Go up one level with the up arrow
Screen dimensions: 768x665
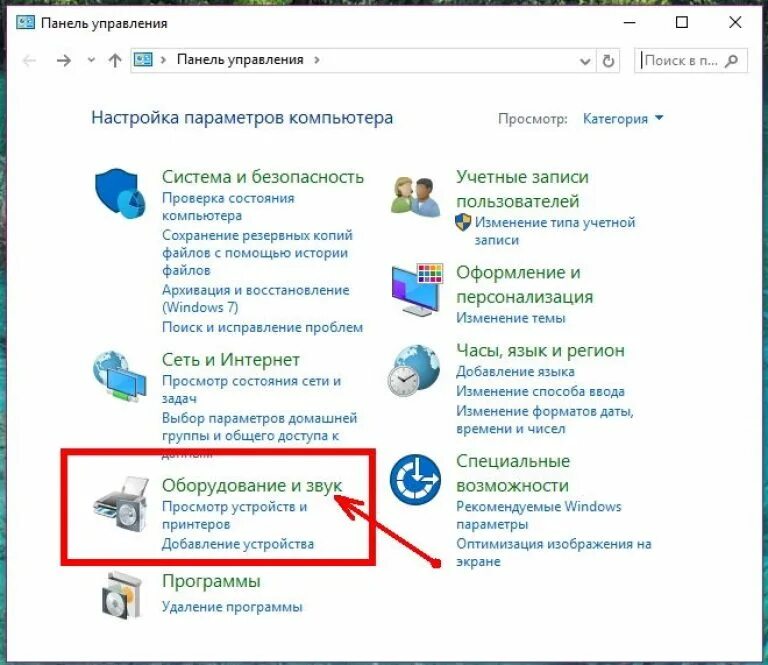coord(115,61)
